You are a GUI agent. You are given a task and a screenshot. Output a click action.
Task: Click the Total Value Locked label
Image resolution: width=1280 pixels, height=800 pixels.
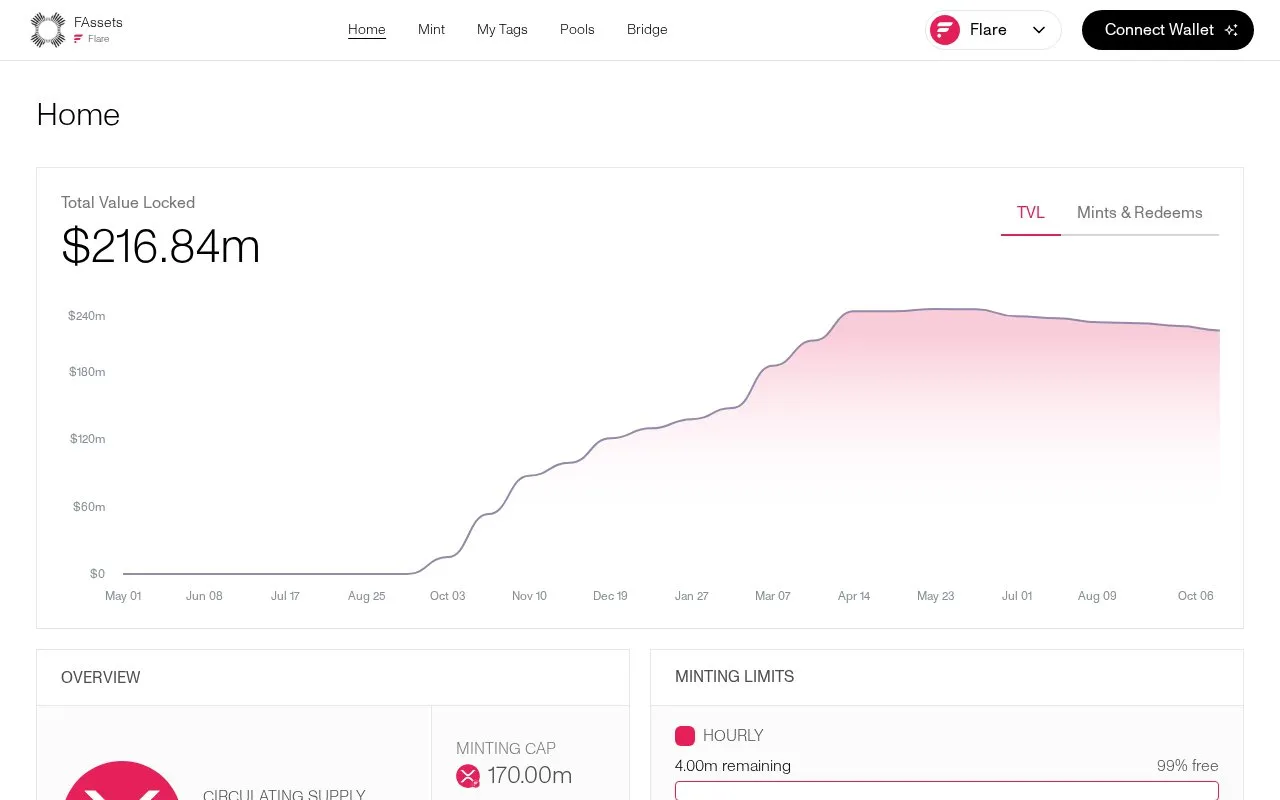128,202
